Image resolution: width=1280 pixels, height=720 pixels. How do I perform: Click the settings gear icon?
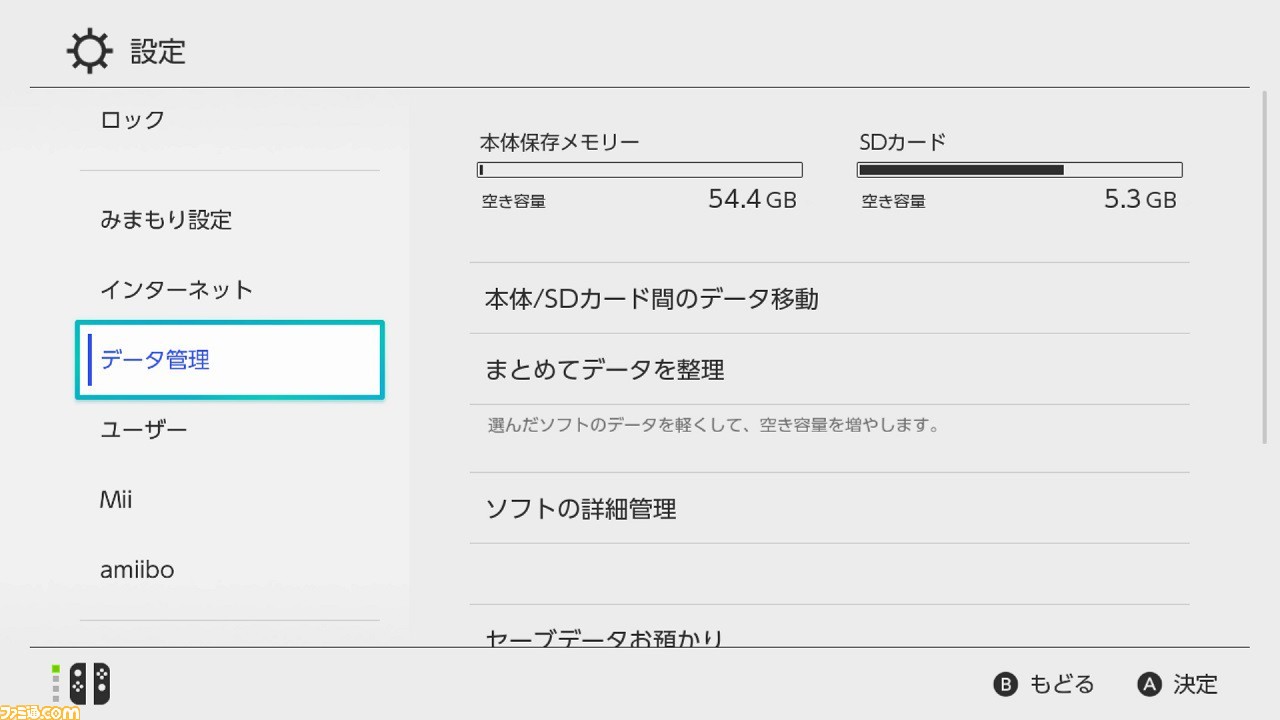[x=89, y=52]
